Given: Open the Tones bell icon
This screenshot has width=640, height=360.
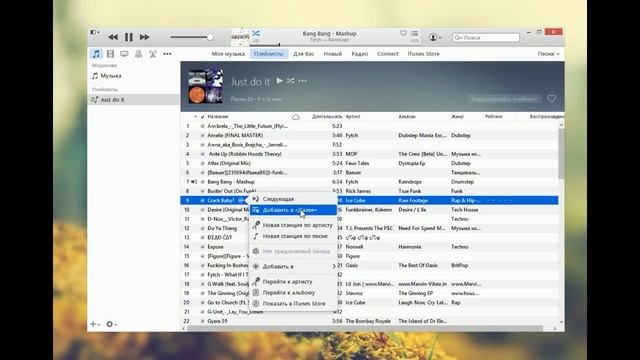Looking at the screenshot, I should [138, 54].
